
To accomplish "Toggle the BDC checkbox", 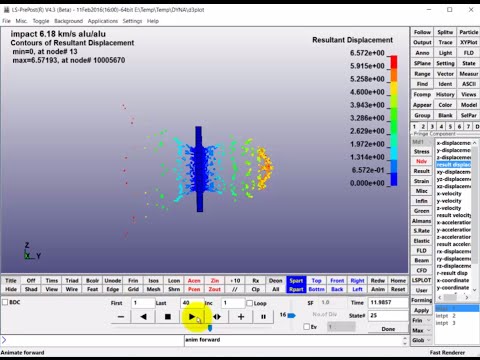I will pos(5,302).
